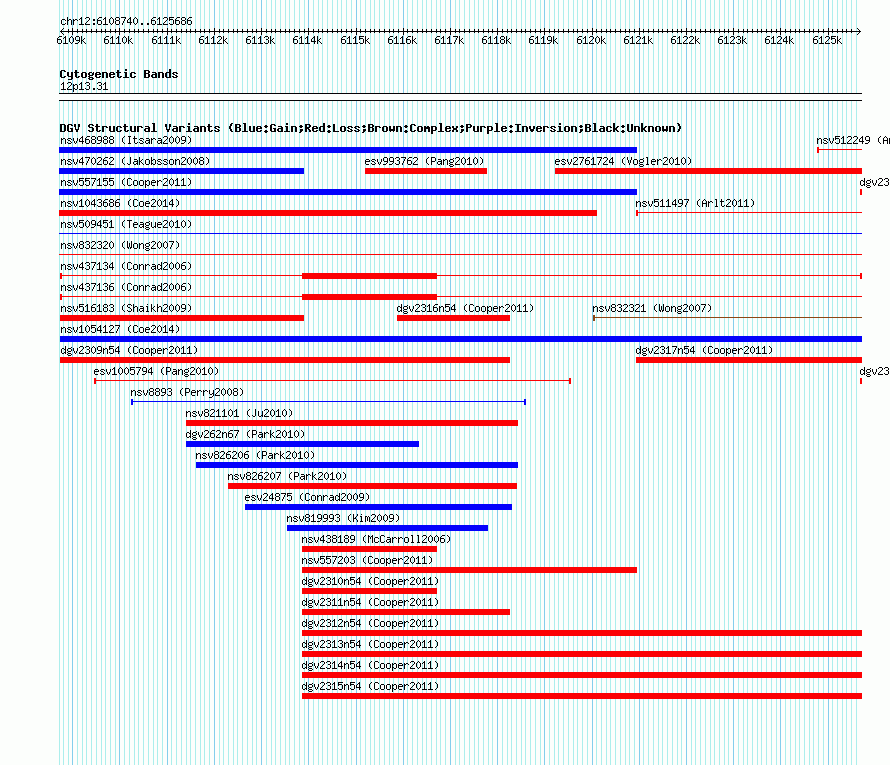Select nsv438189 (McCarroll2006) label
The image size is (890, 765).
tap(376, 539)
